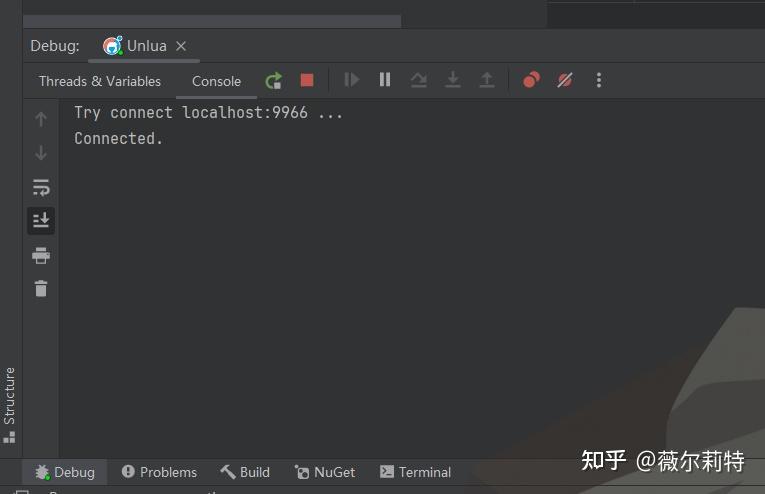The image size is (765, 494).
Task: Click the Step Out icon
Action: (x=487, y=80)
